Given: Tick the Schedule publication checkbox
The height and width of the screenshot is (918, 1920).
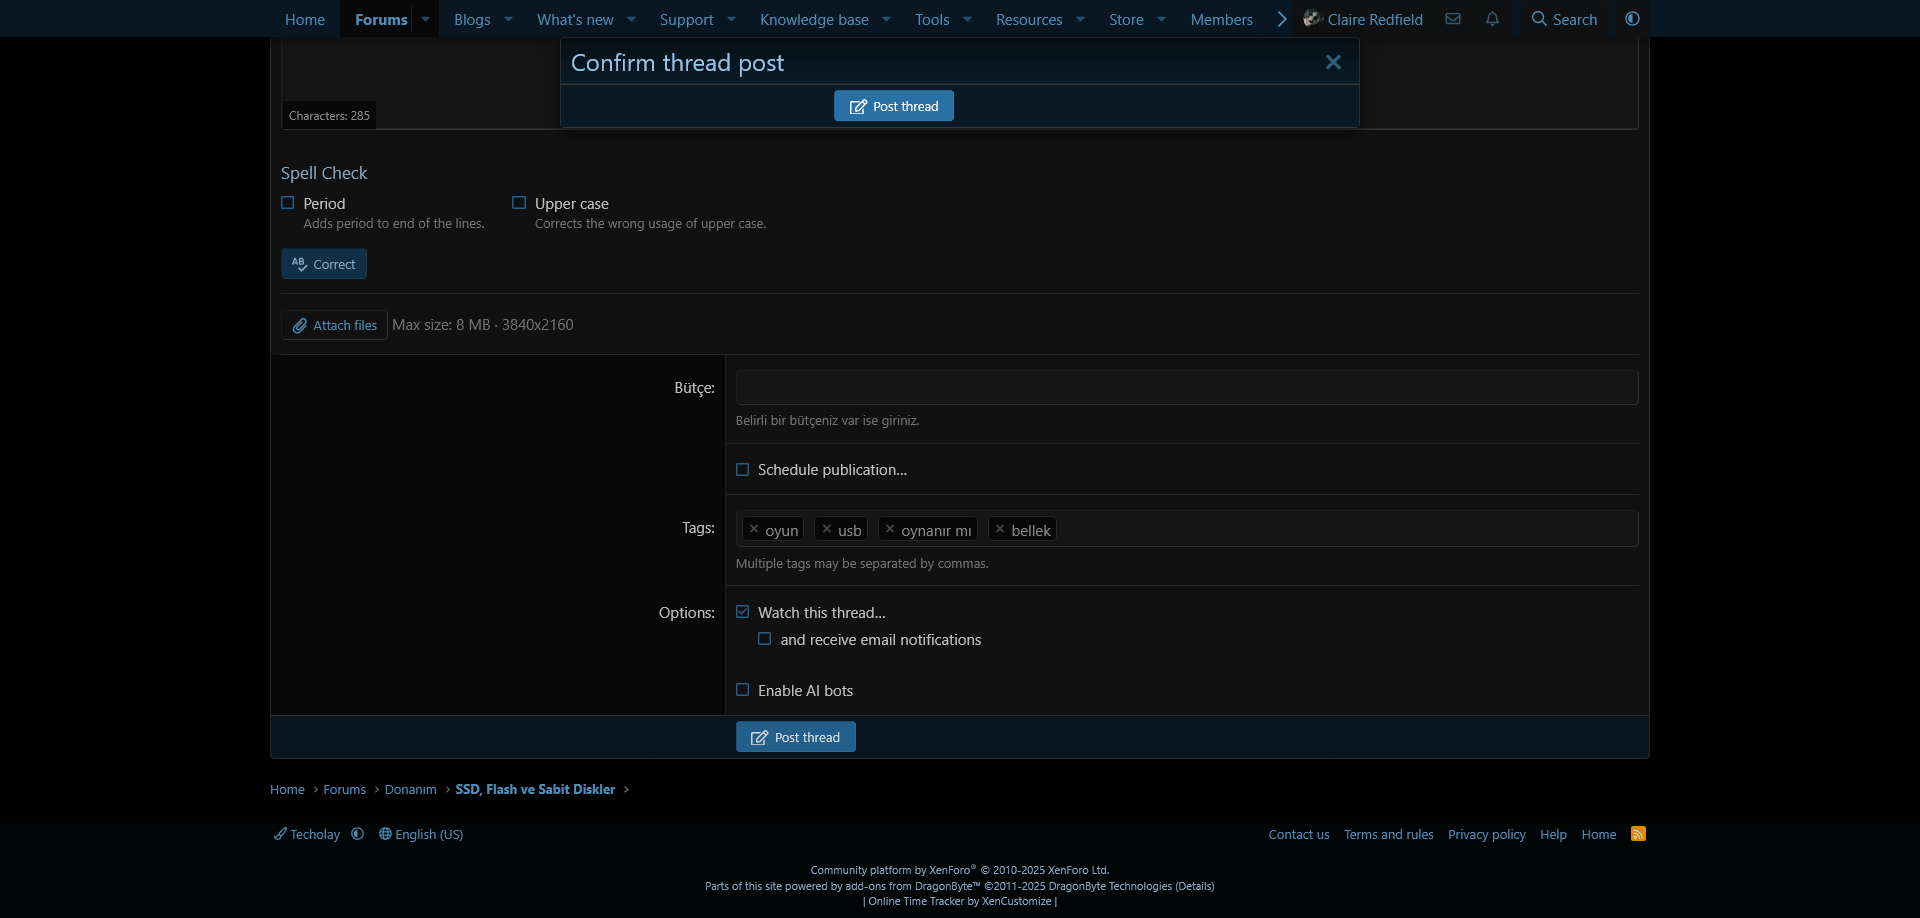Looking at the screenshot, I should (x=742, y=469).
